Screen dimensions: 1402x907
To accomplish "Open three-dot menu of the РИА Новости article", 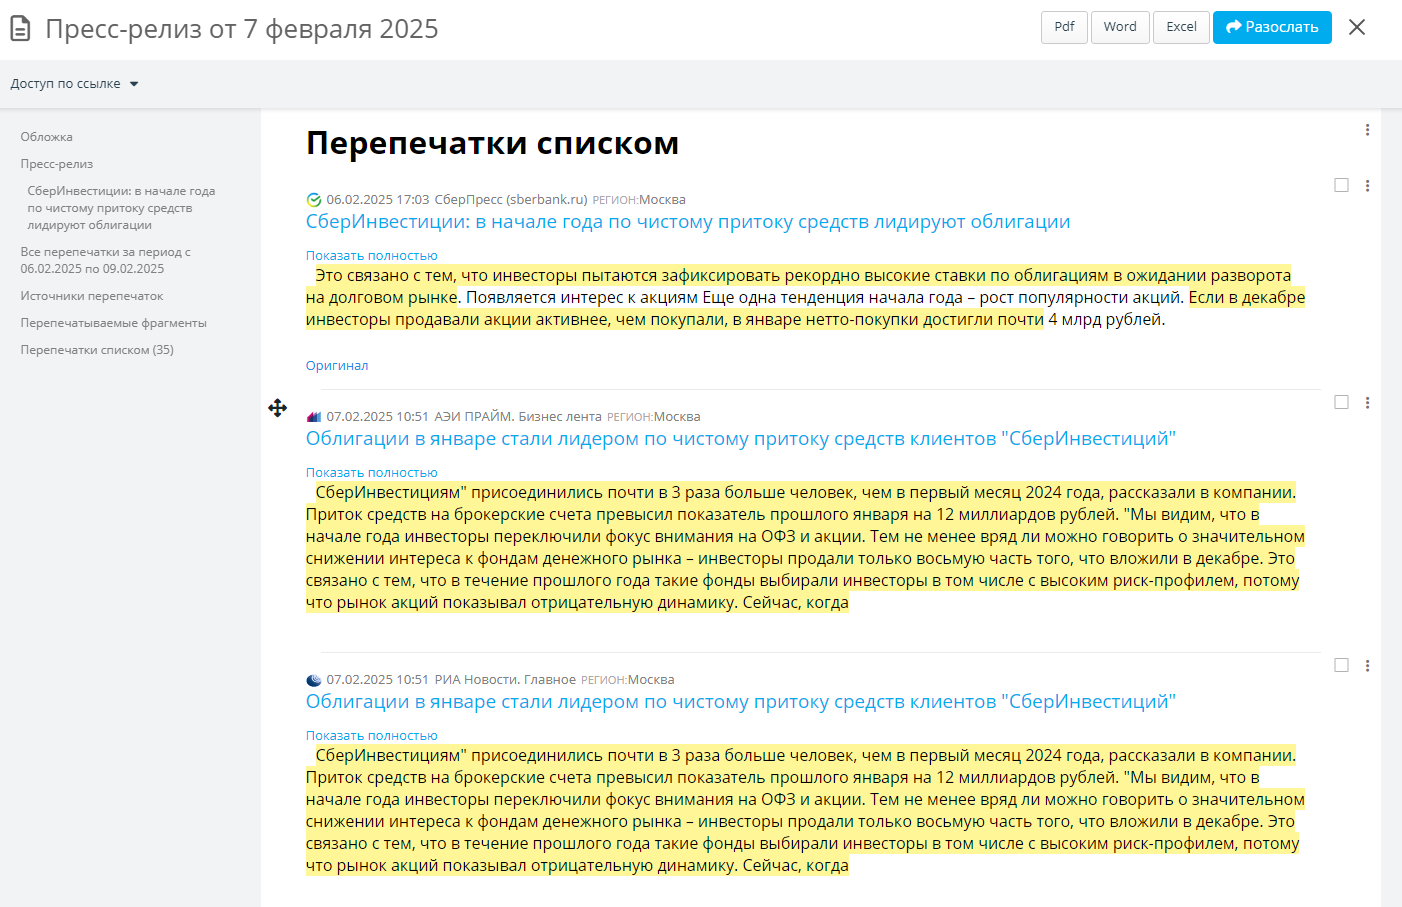I will pyautogui.click(x=1367, y=666).
